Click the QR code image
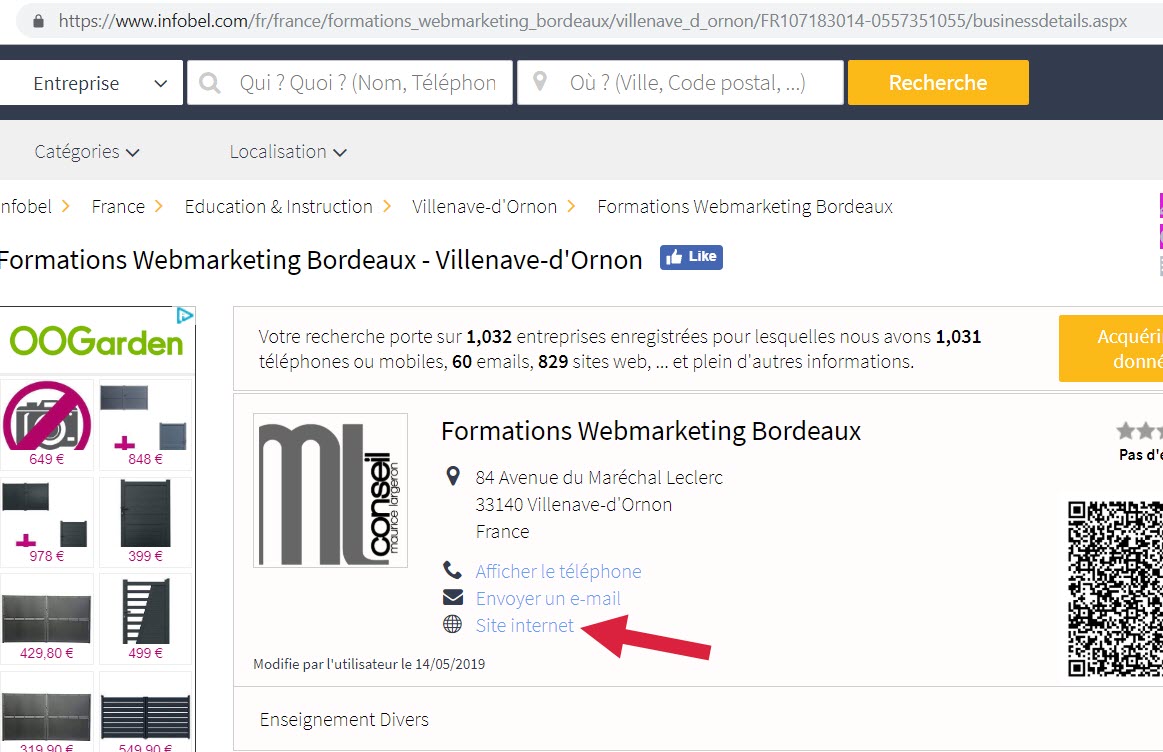Viewport: 1163px width, 752px height. pyautogui.click(x=1115, y=589)
